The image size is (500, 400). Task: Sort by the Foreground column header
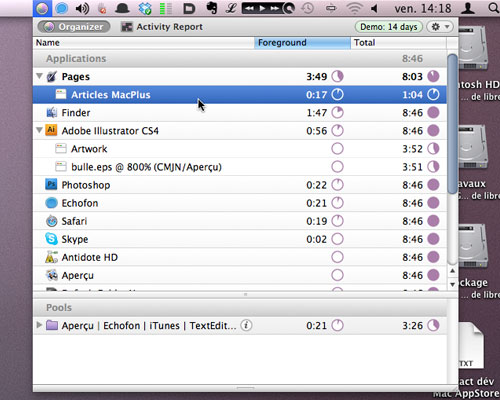point(302,43)
